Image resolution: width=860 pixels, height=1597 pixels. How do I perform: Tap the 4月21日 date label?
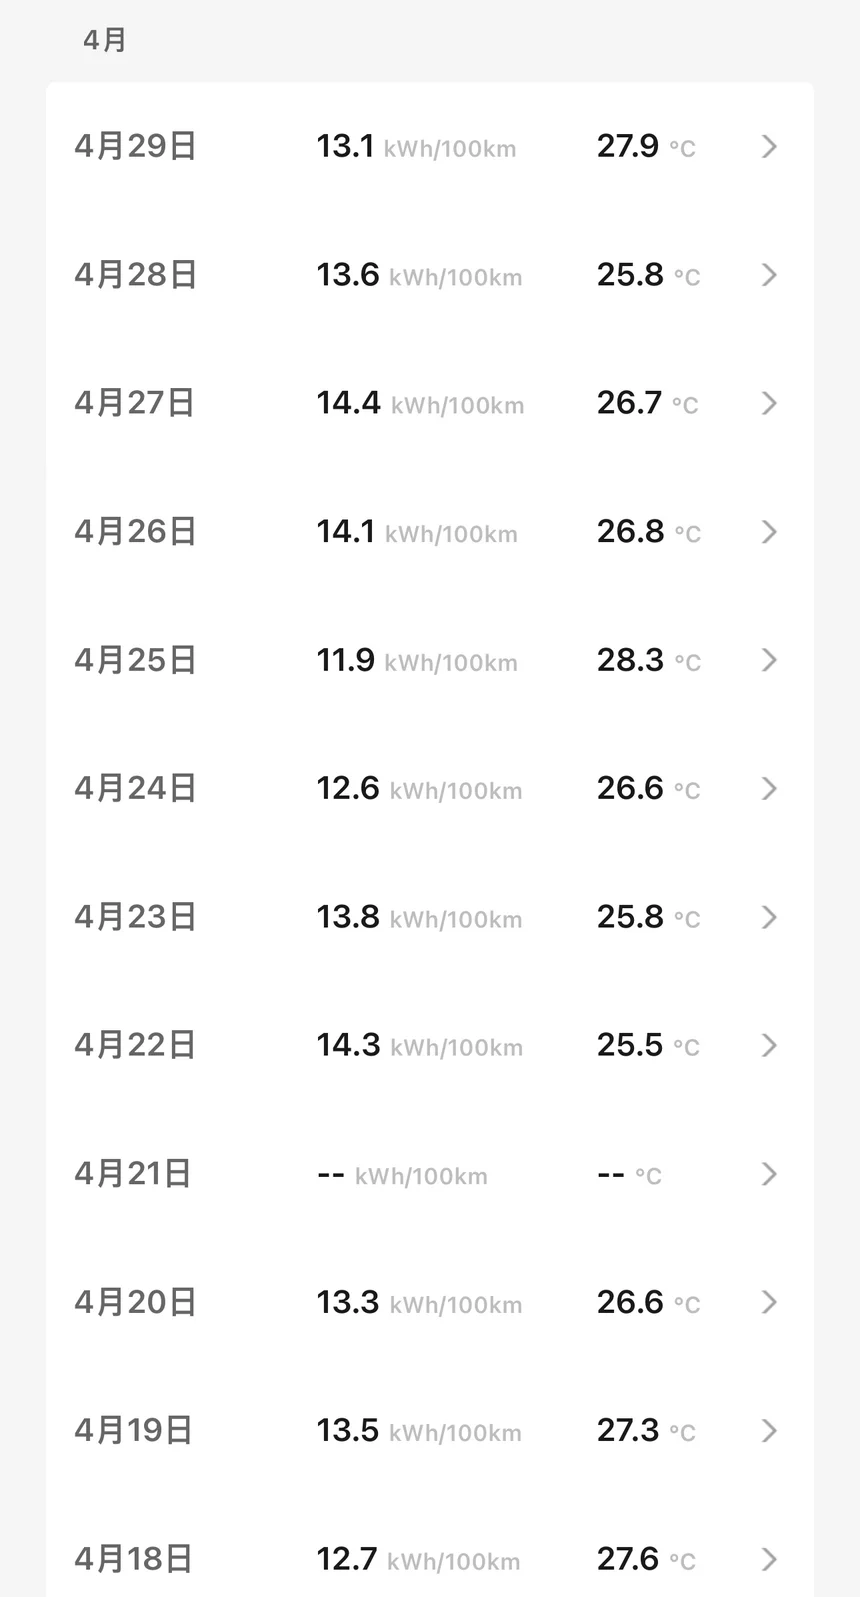coord(133,1174)
